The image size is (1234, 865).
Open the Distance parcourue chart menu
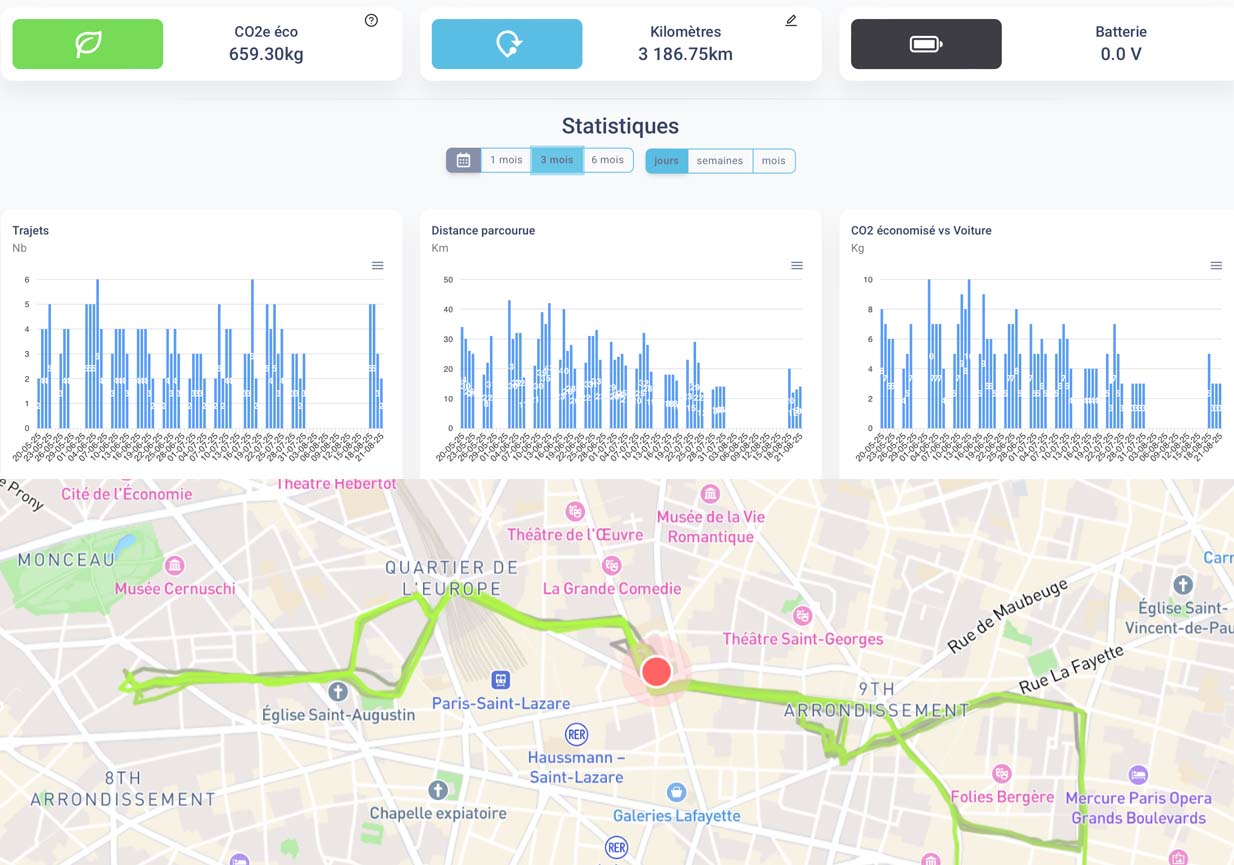click(797, 266)
